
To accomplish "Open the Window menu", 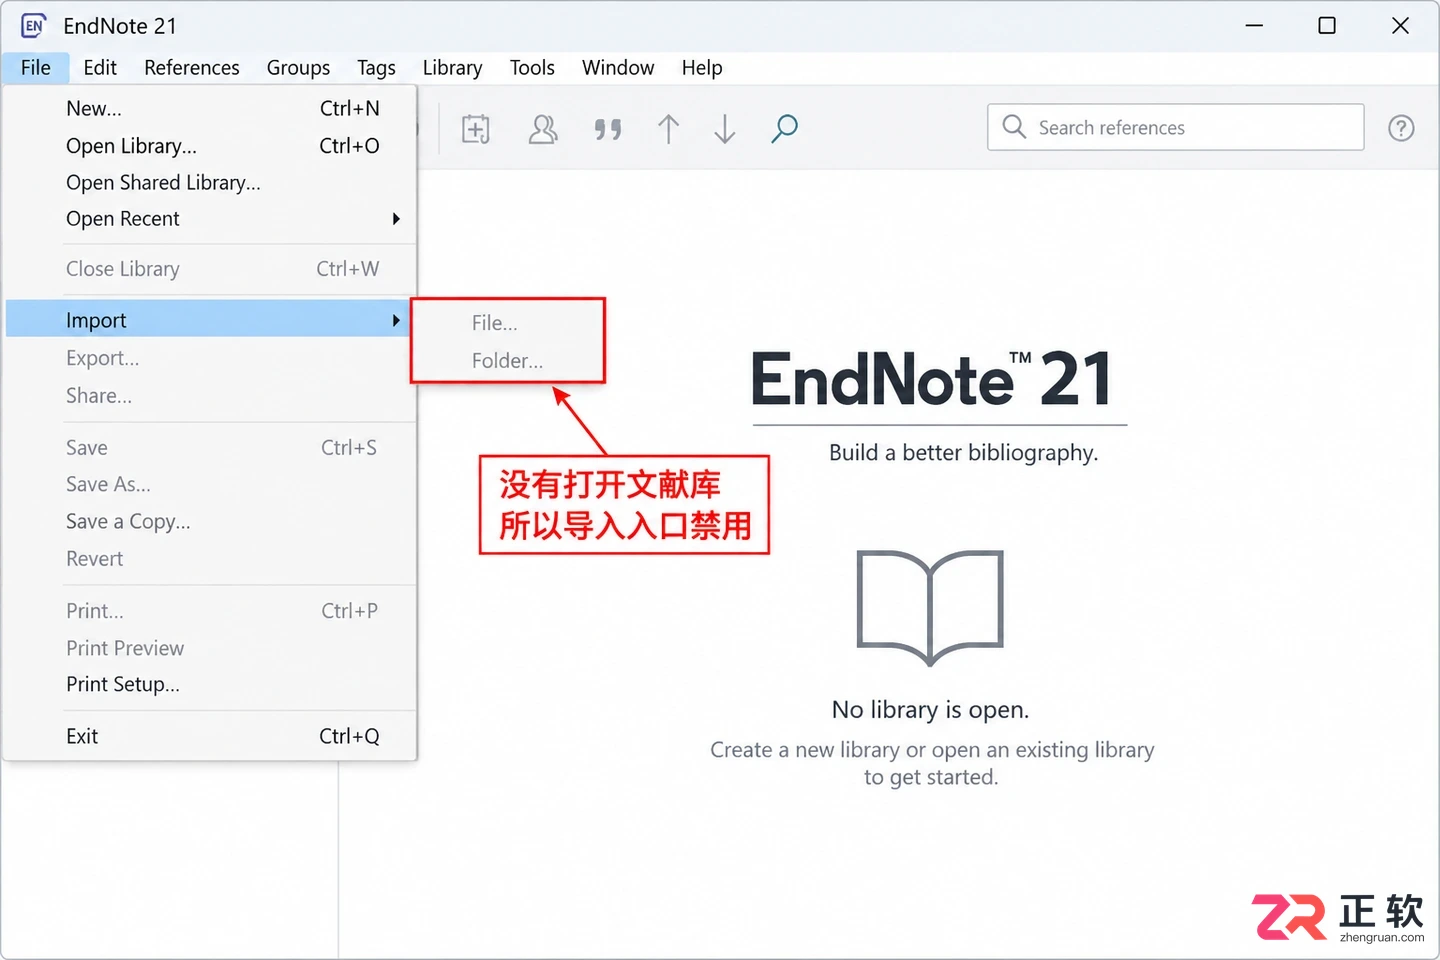I will [618, 68].
